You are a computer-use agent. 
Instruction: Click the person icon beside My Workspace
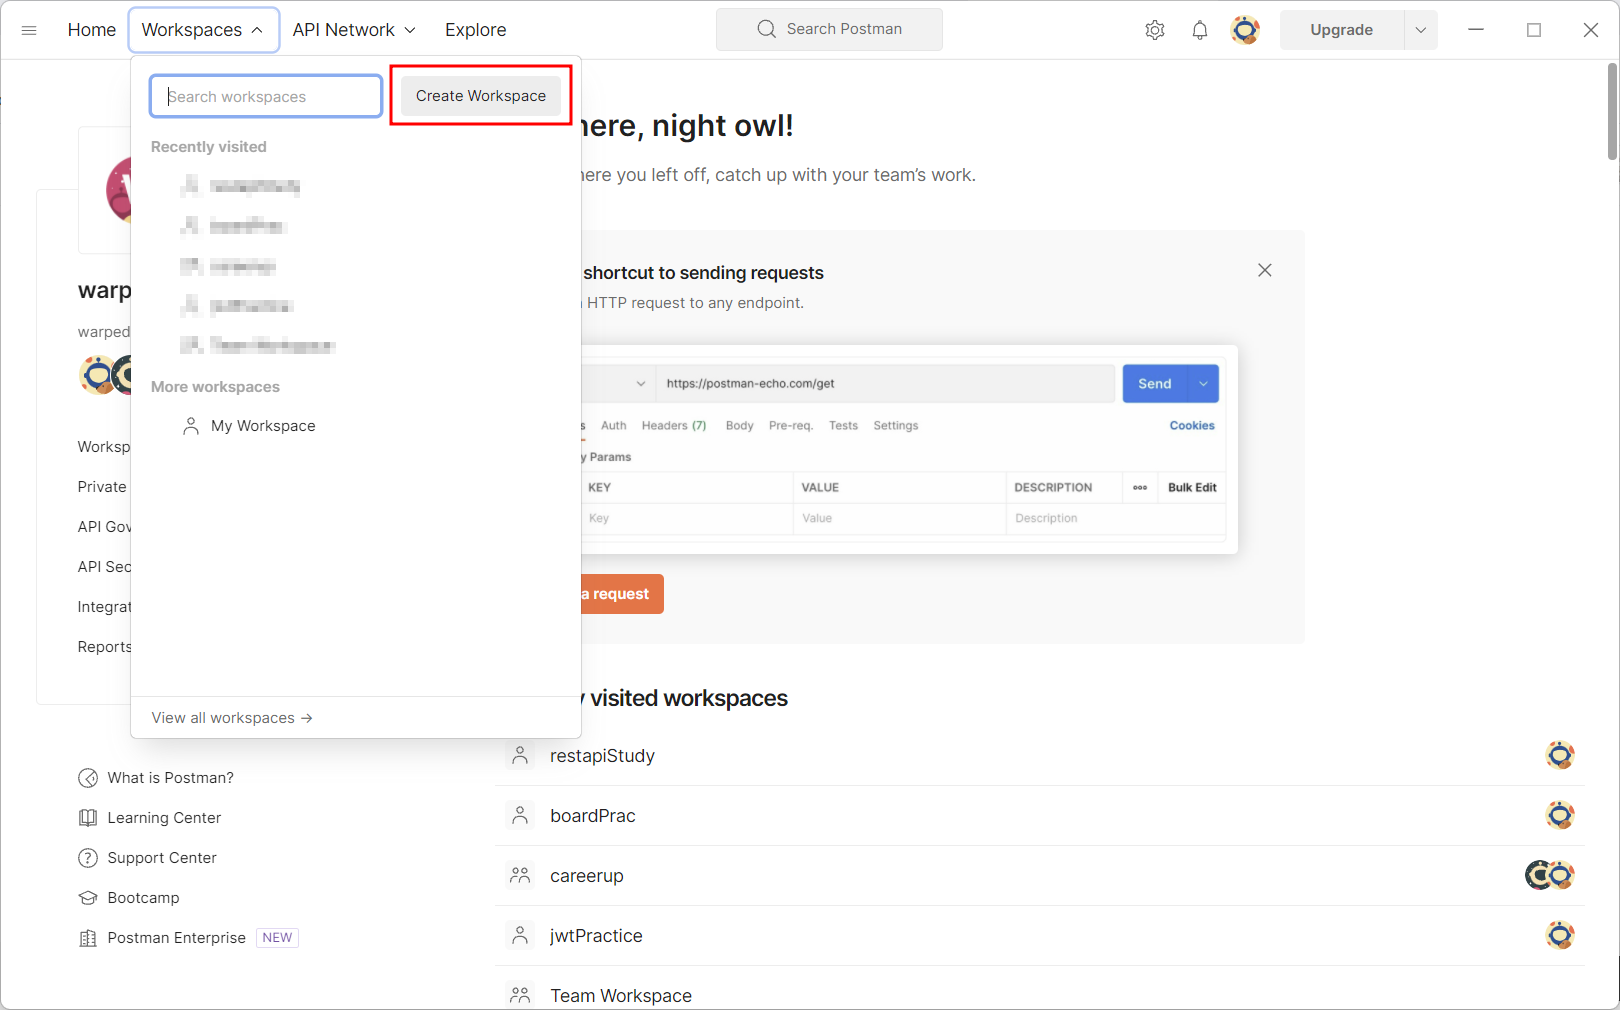coord(191,426)
